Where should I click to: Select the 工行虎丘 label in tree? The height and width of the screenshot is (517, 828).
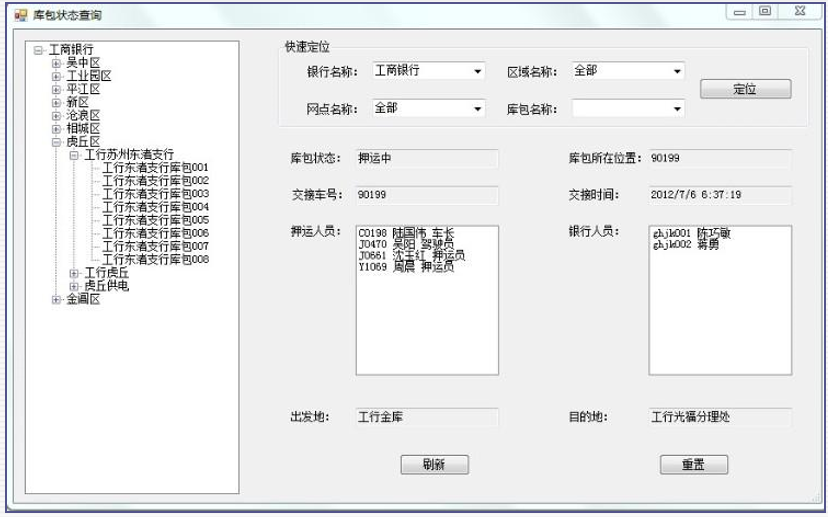[x=106, y=273]
